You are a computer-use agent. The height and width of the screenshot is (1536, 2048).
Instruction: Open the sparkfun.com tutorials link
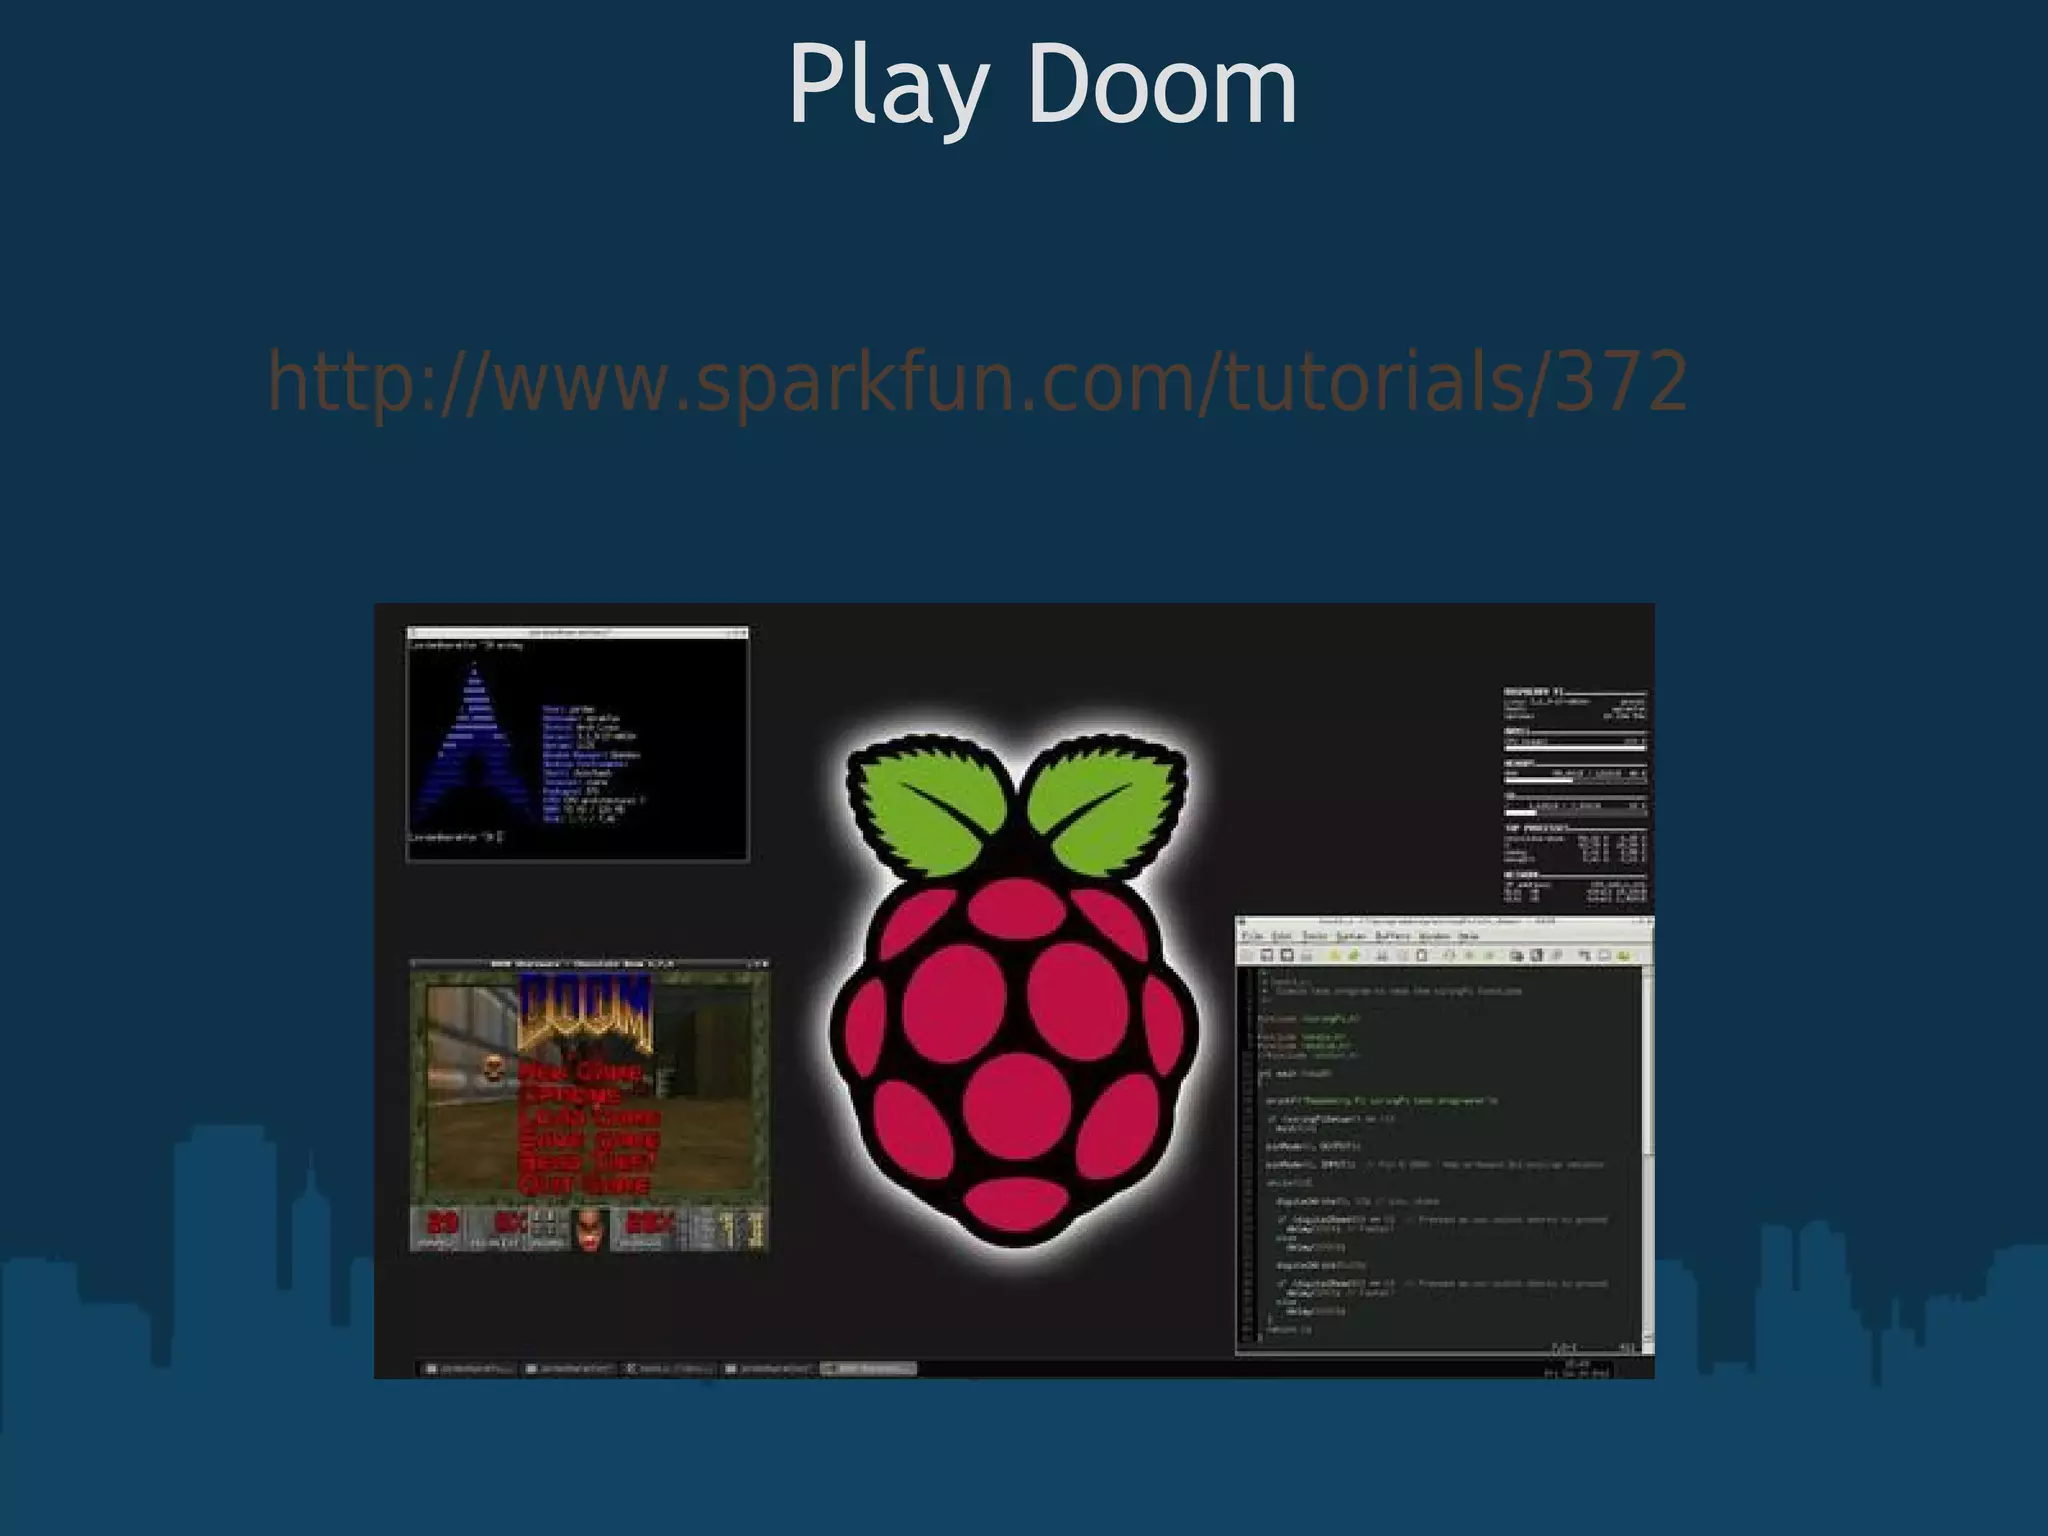pos(977,382)
